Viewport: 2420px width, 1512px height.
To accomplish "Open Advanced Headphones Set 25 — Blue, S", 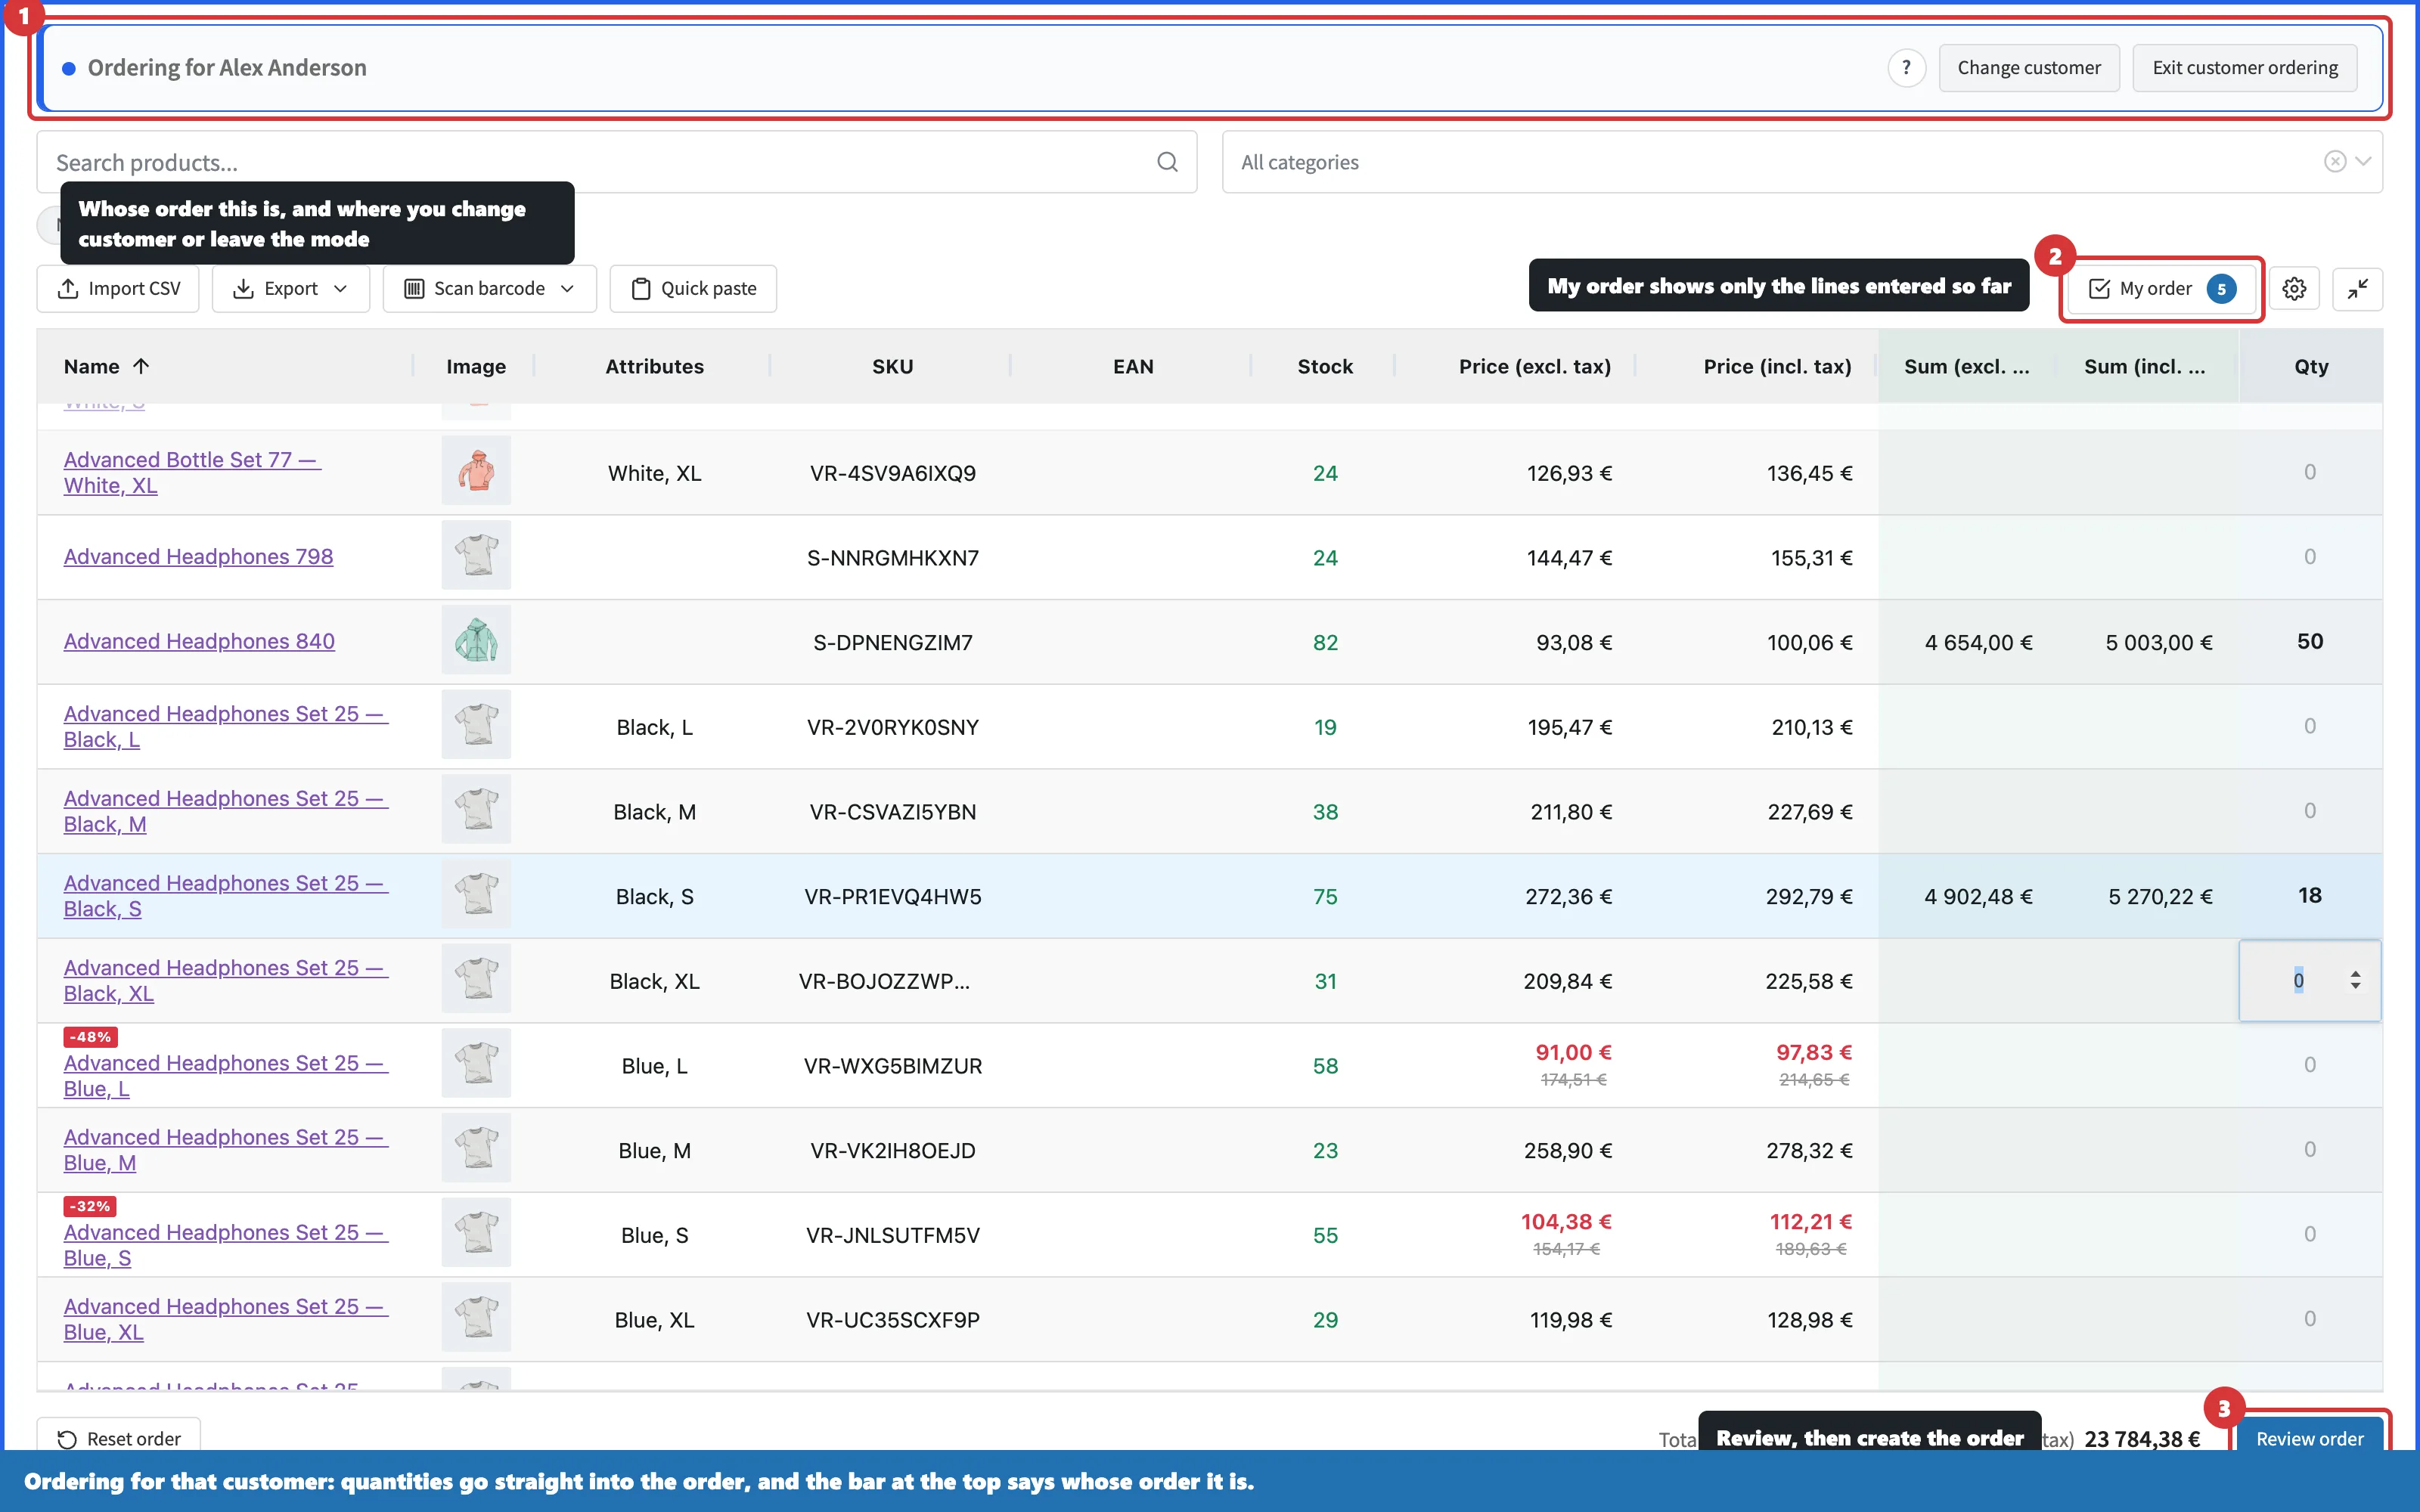I will pyautogui.click(x=226, y=1245).
